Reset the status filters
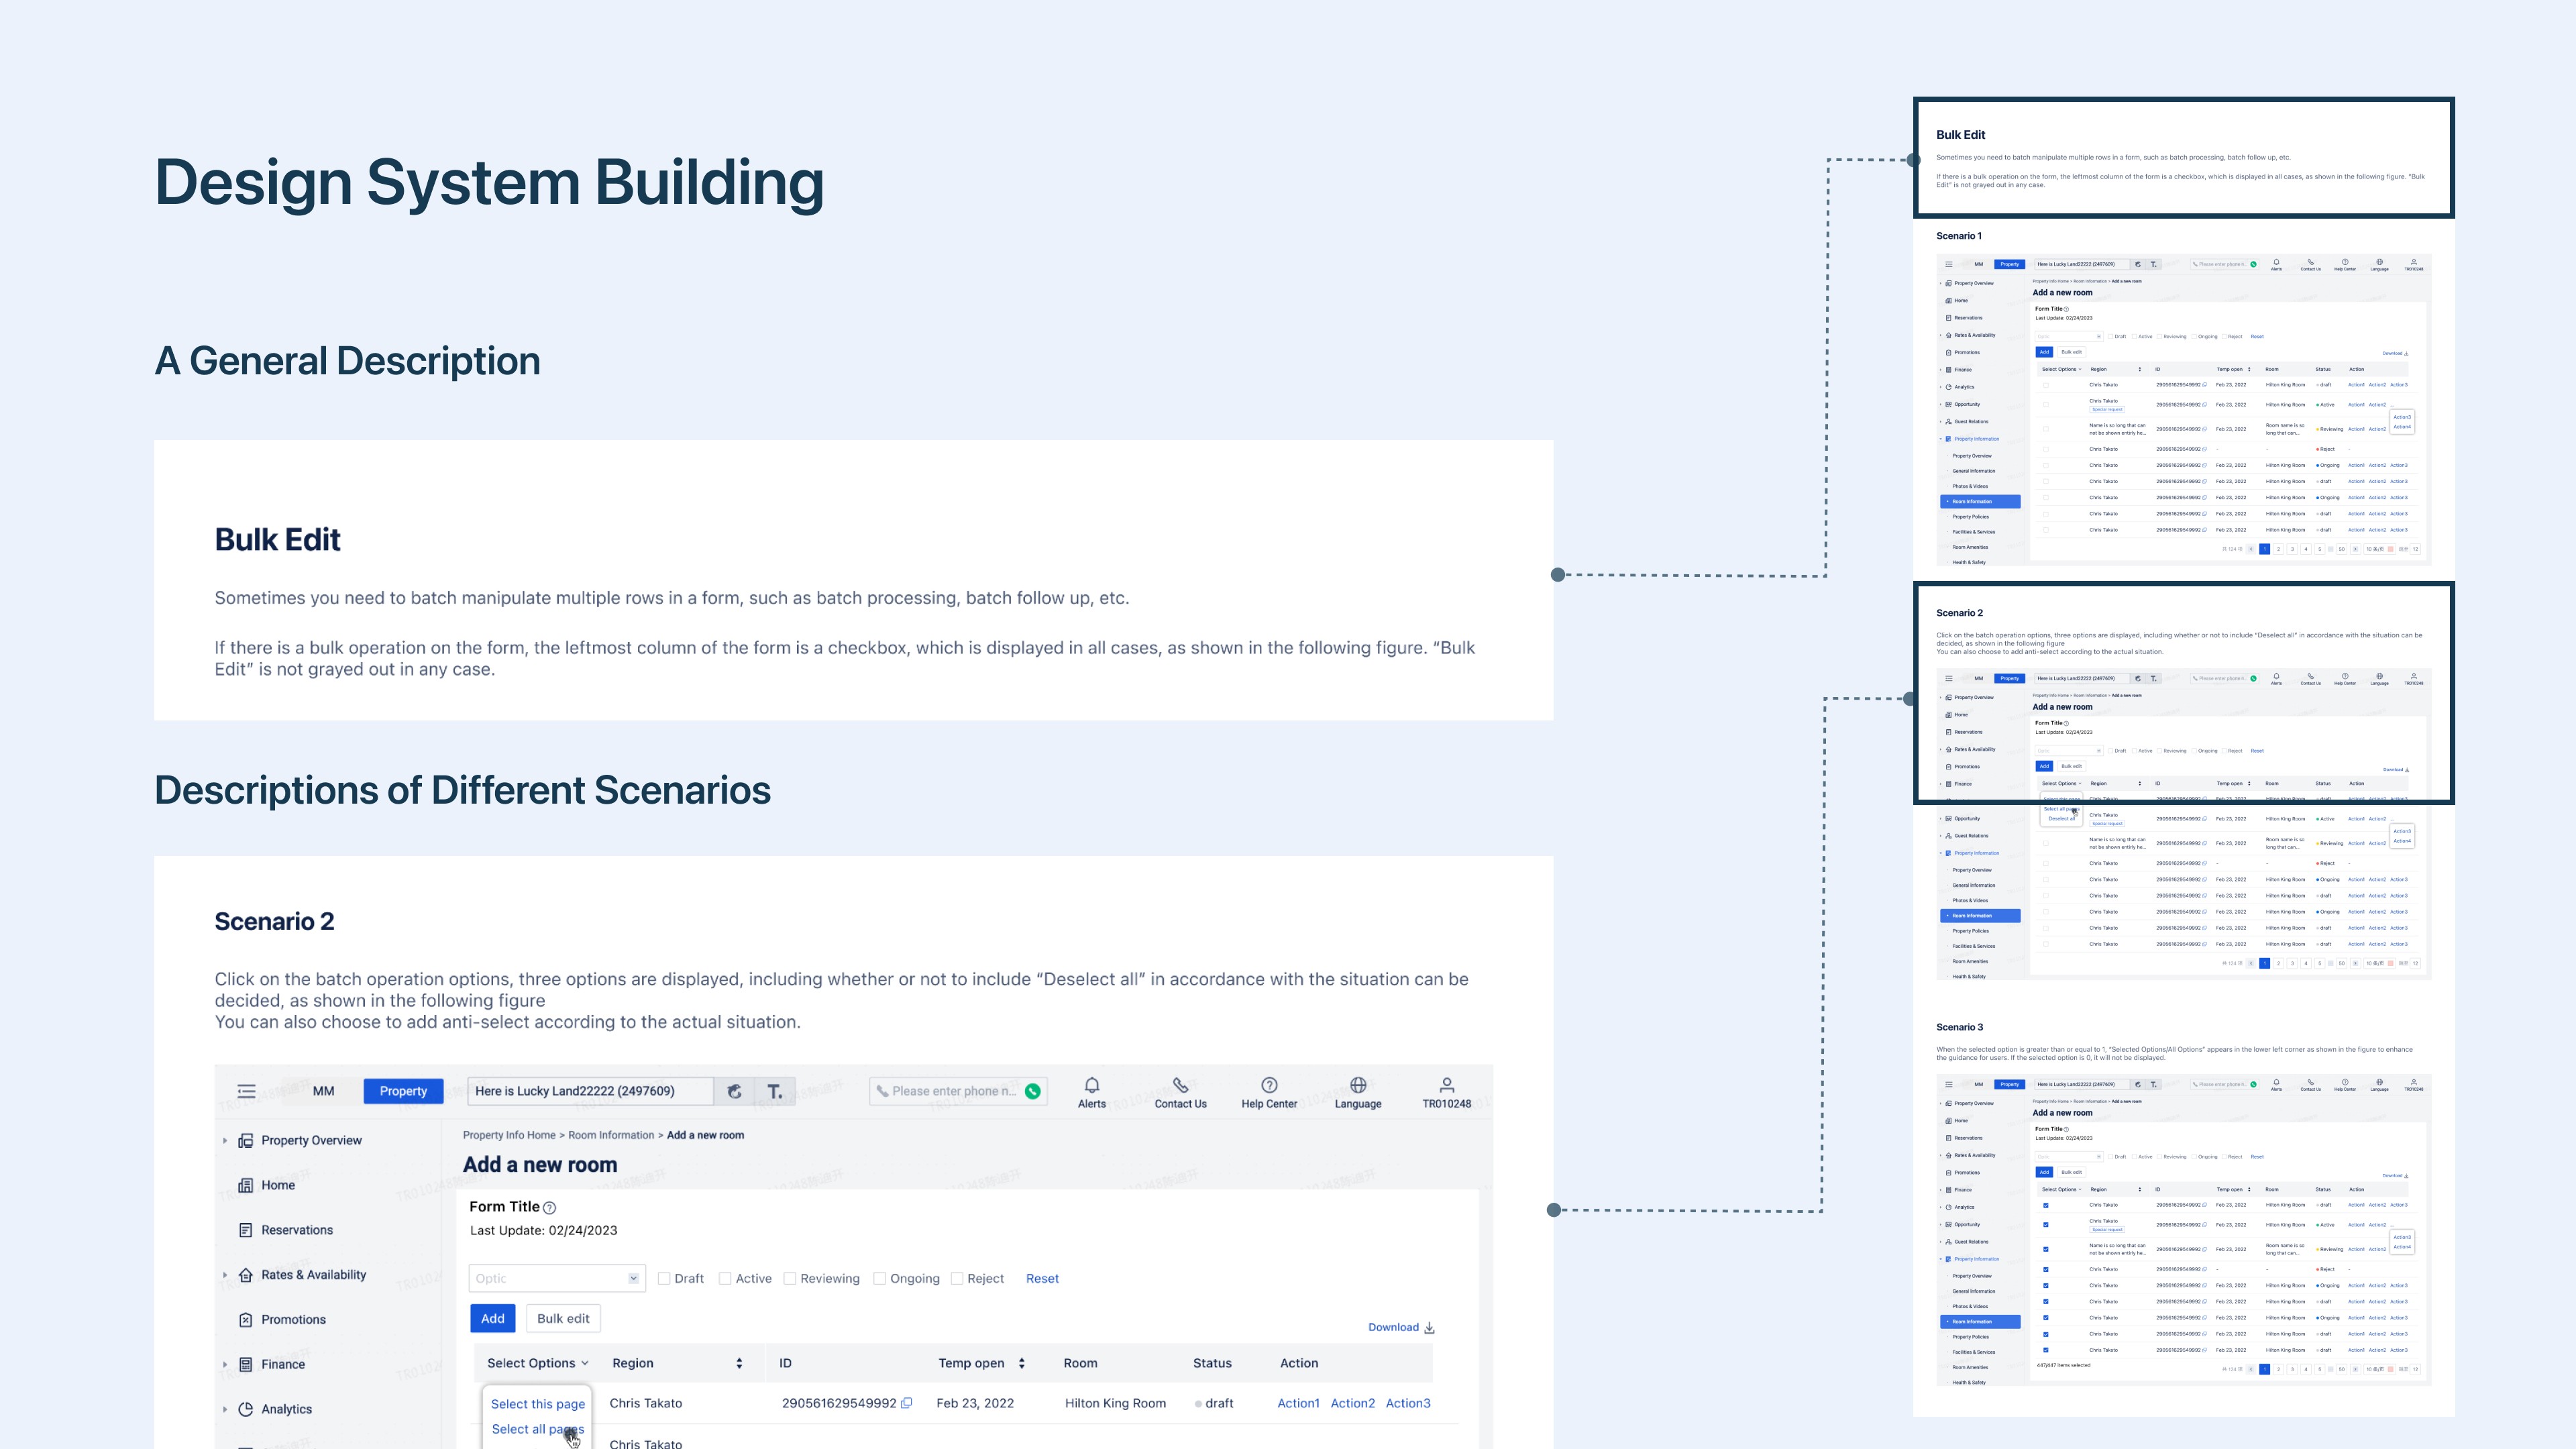The image size is (2576, 1449). click(1042, 1279)
